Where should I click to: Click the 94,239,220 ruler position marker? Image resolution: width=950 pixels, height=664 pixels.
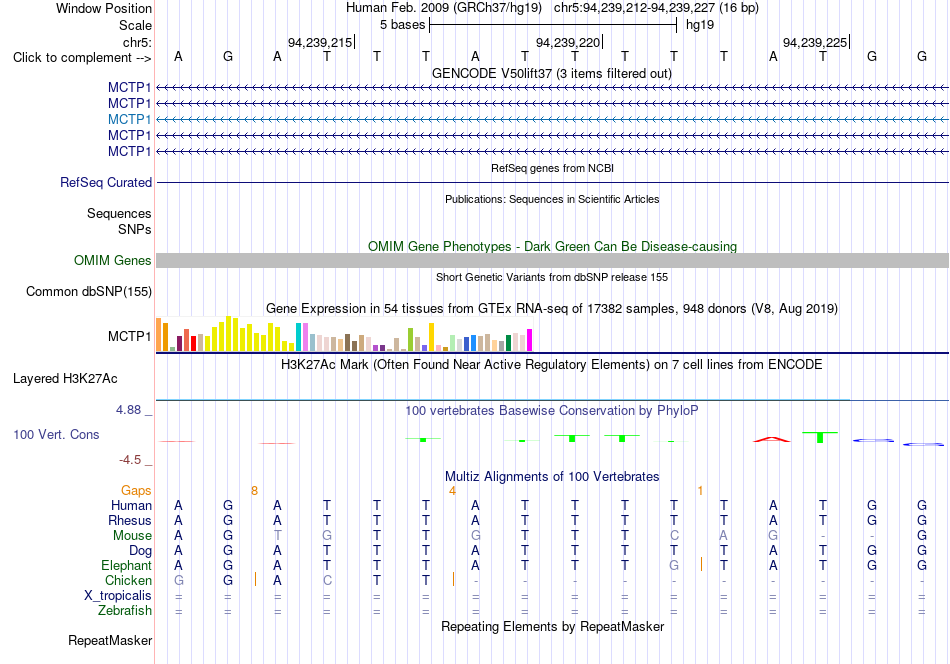point(568,42)
